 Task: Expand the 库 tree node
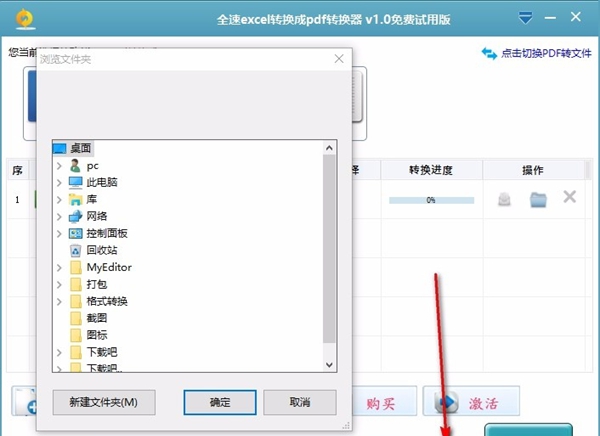pyautogui.click(x=59, y=199)
